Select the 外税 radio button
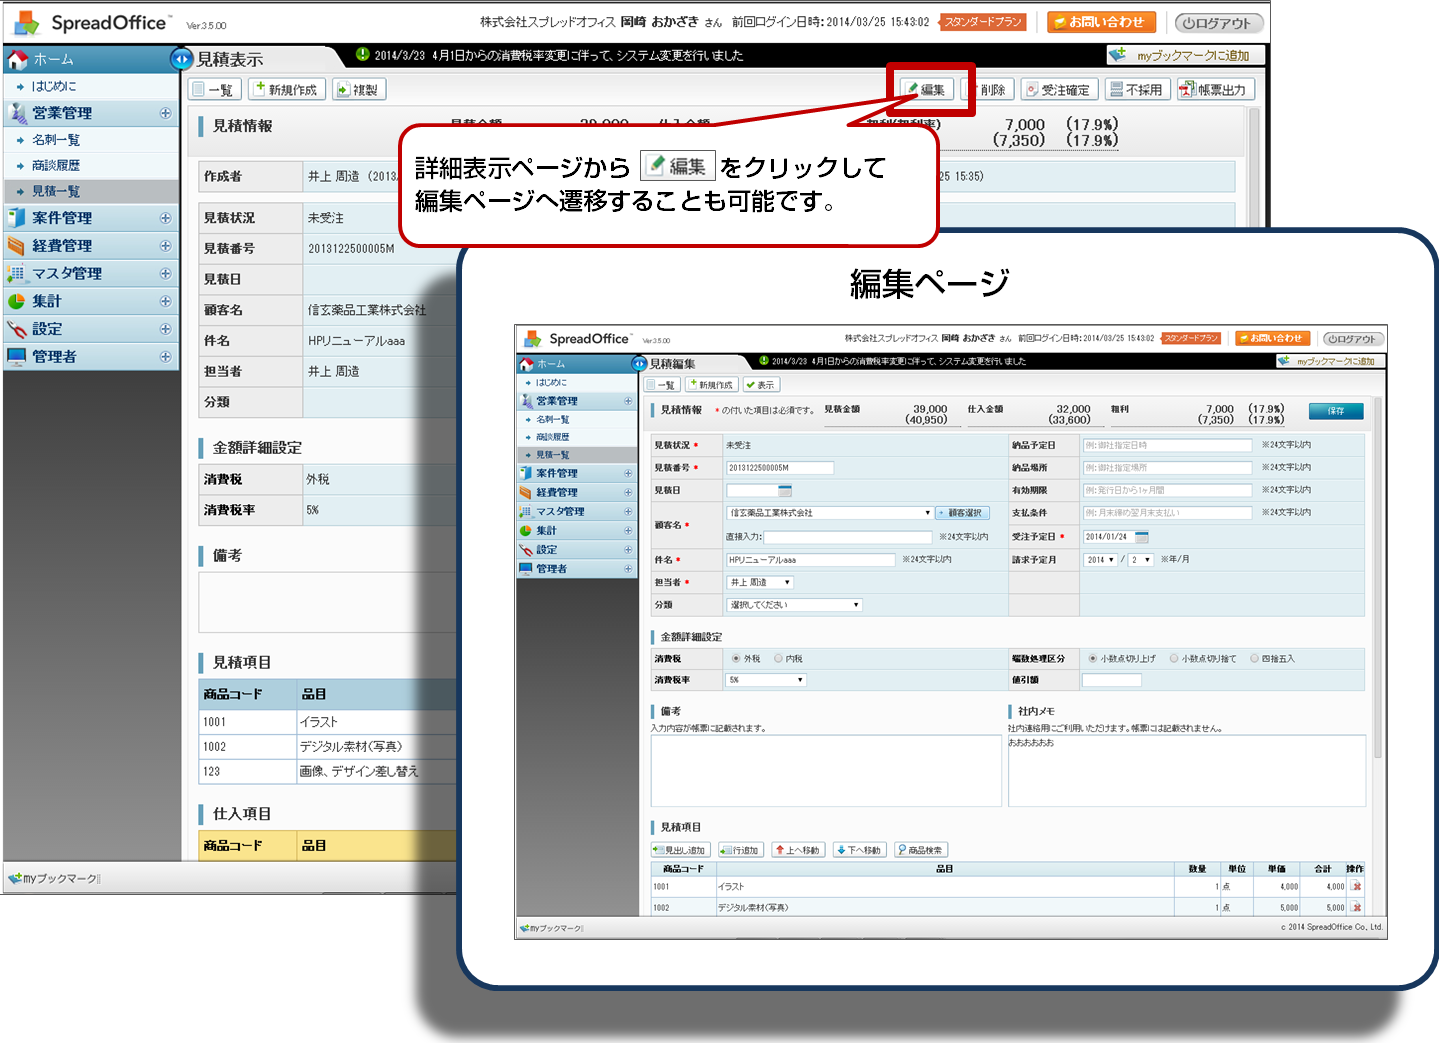This screenshot has height=1043, width=1439. pos(737,659)
